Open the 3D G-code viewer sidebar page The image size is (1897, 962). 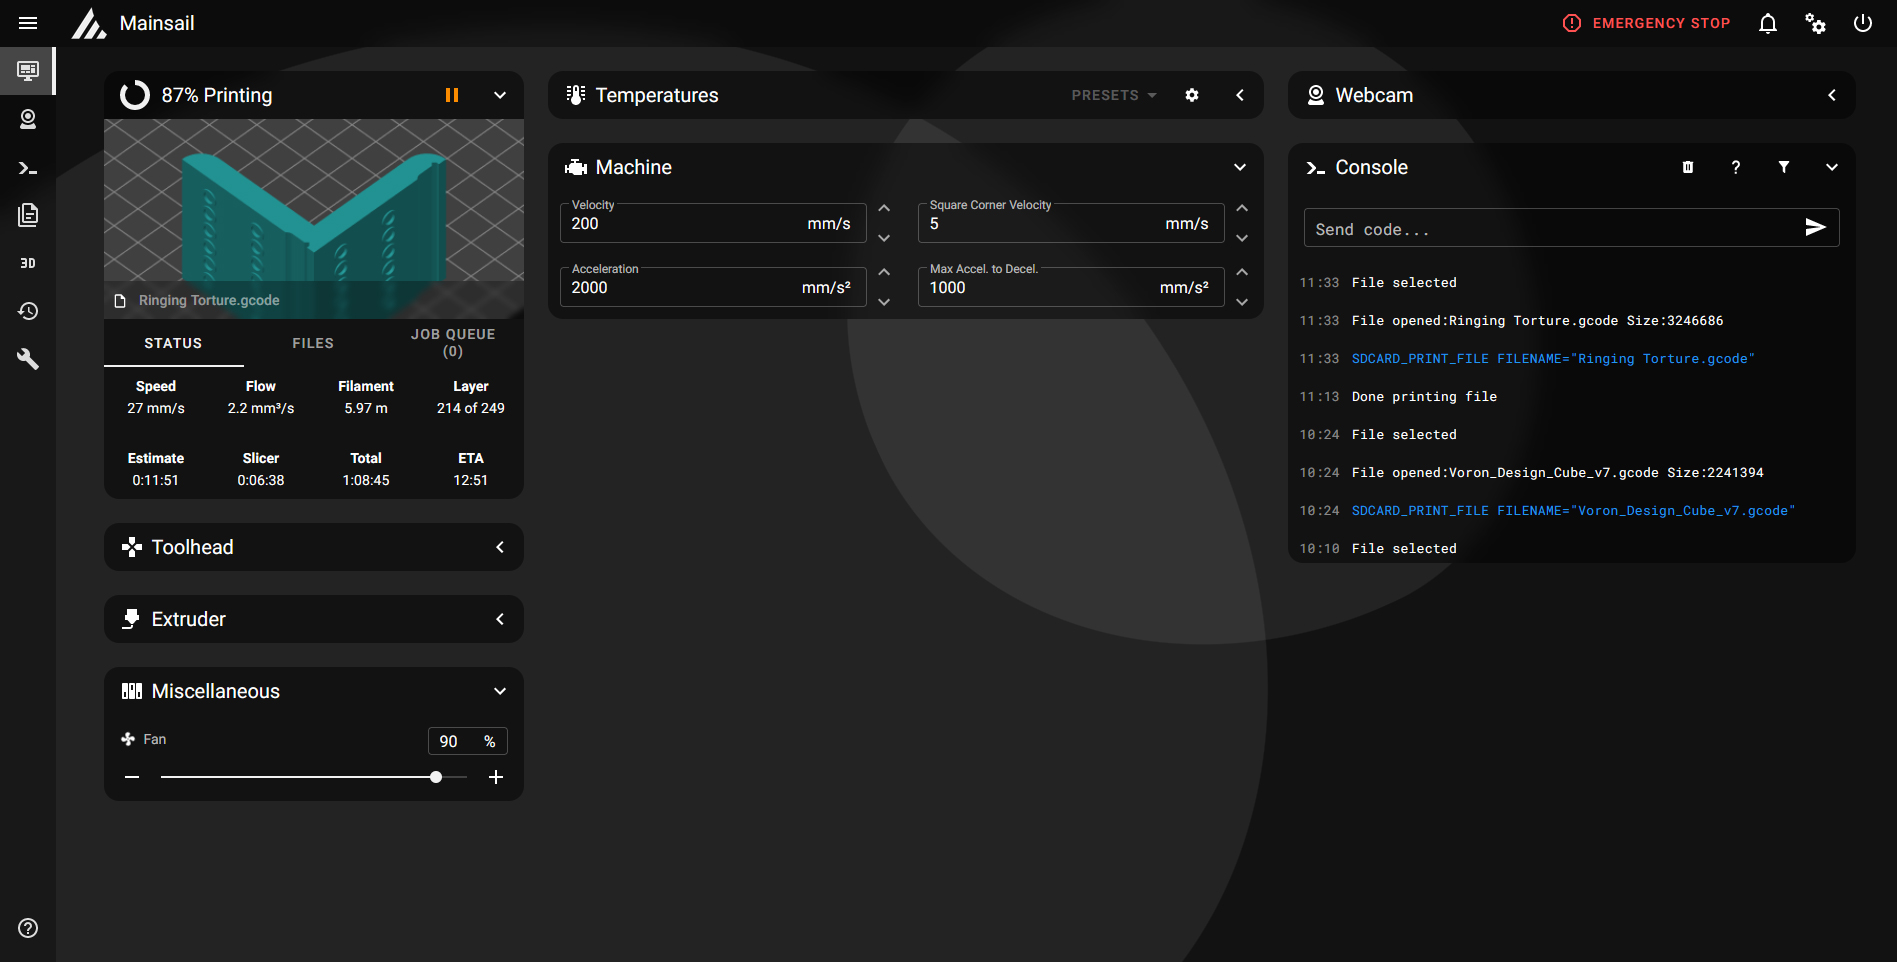click(x=28, y=263)
